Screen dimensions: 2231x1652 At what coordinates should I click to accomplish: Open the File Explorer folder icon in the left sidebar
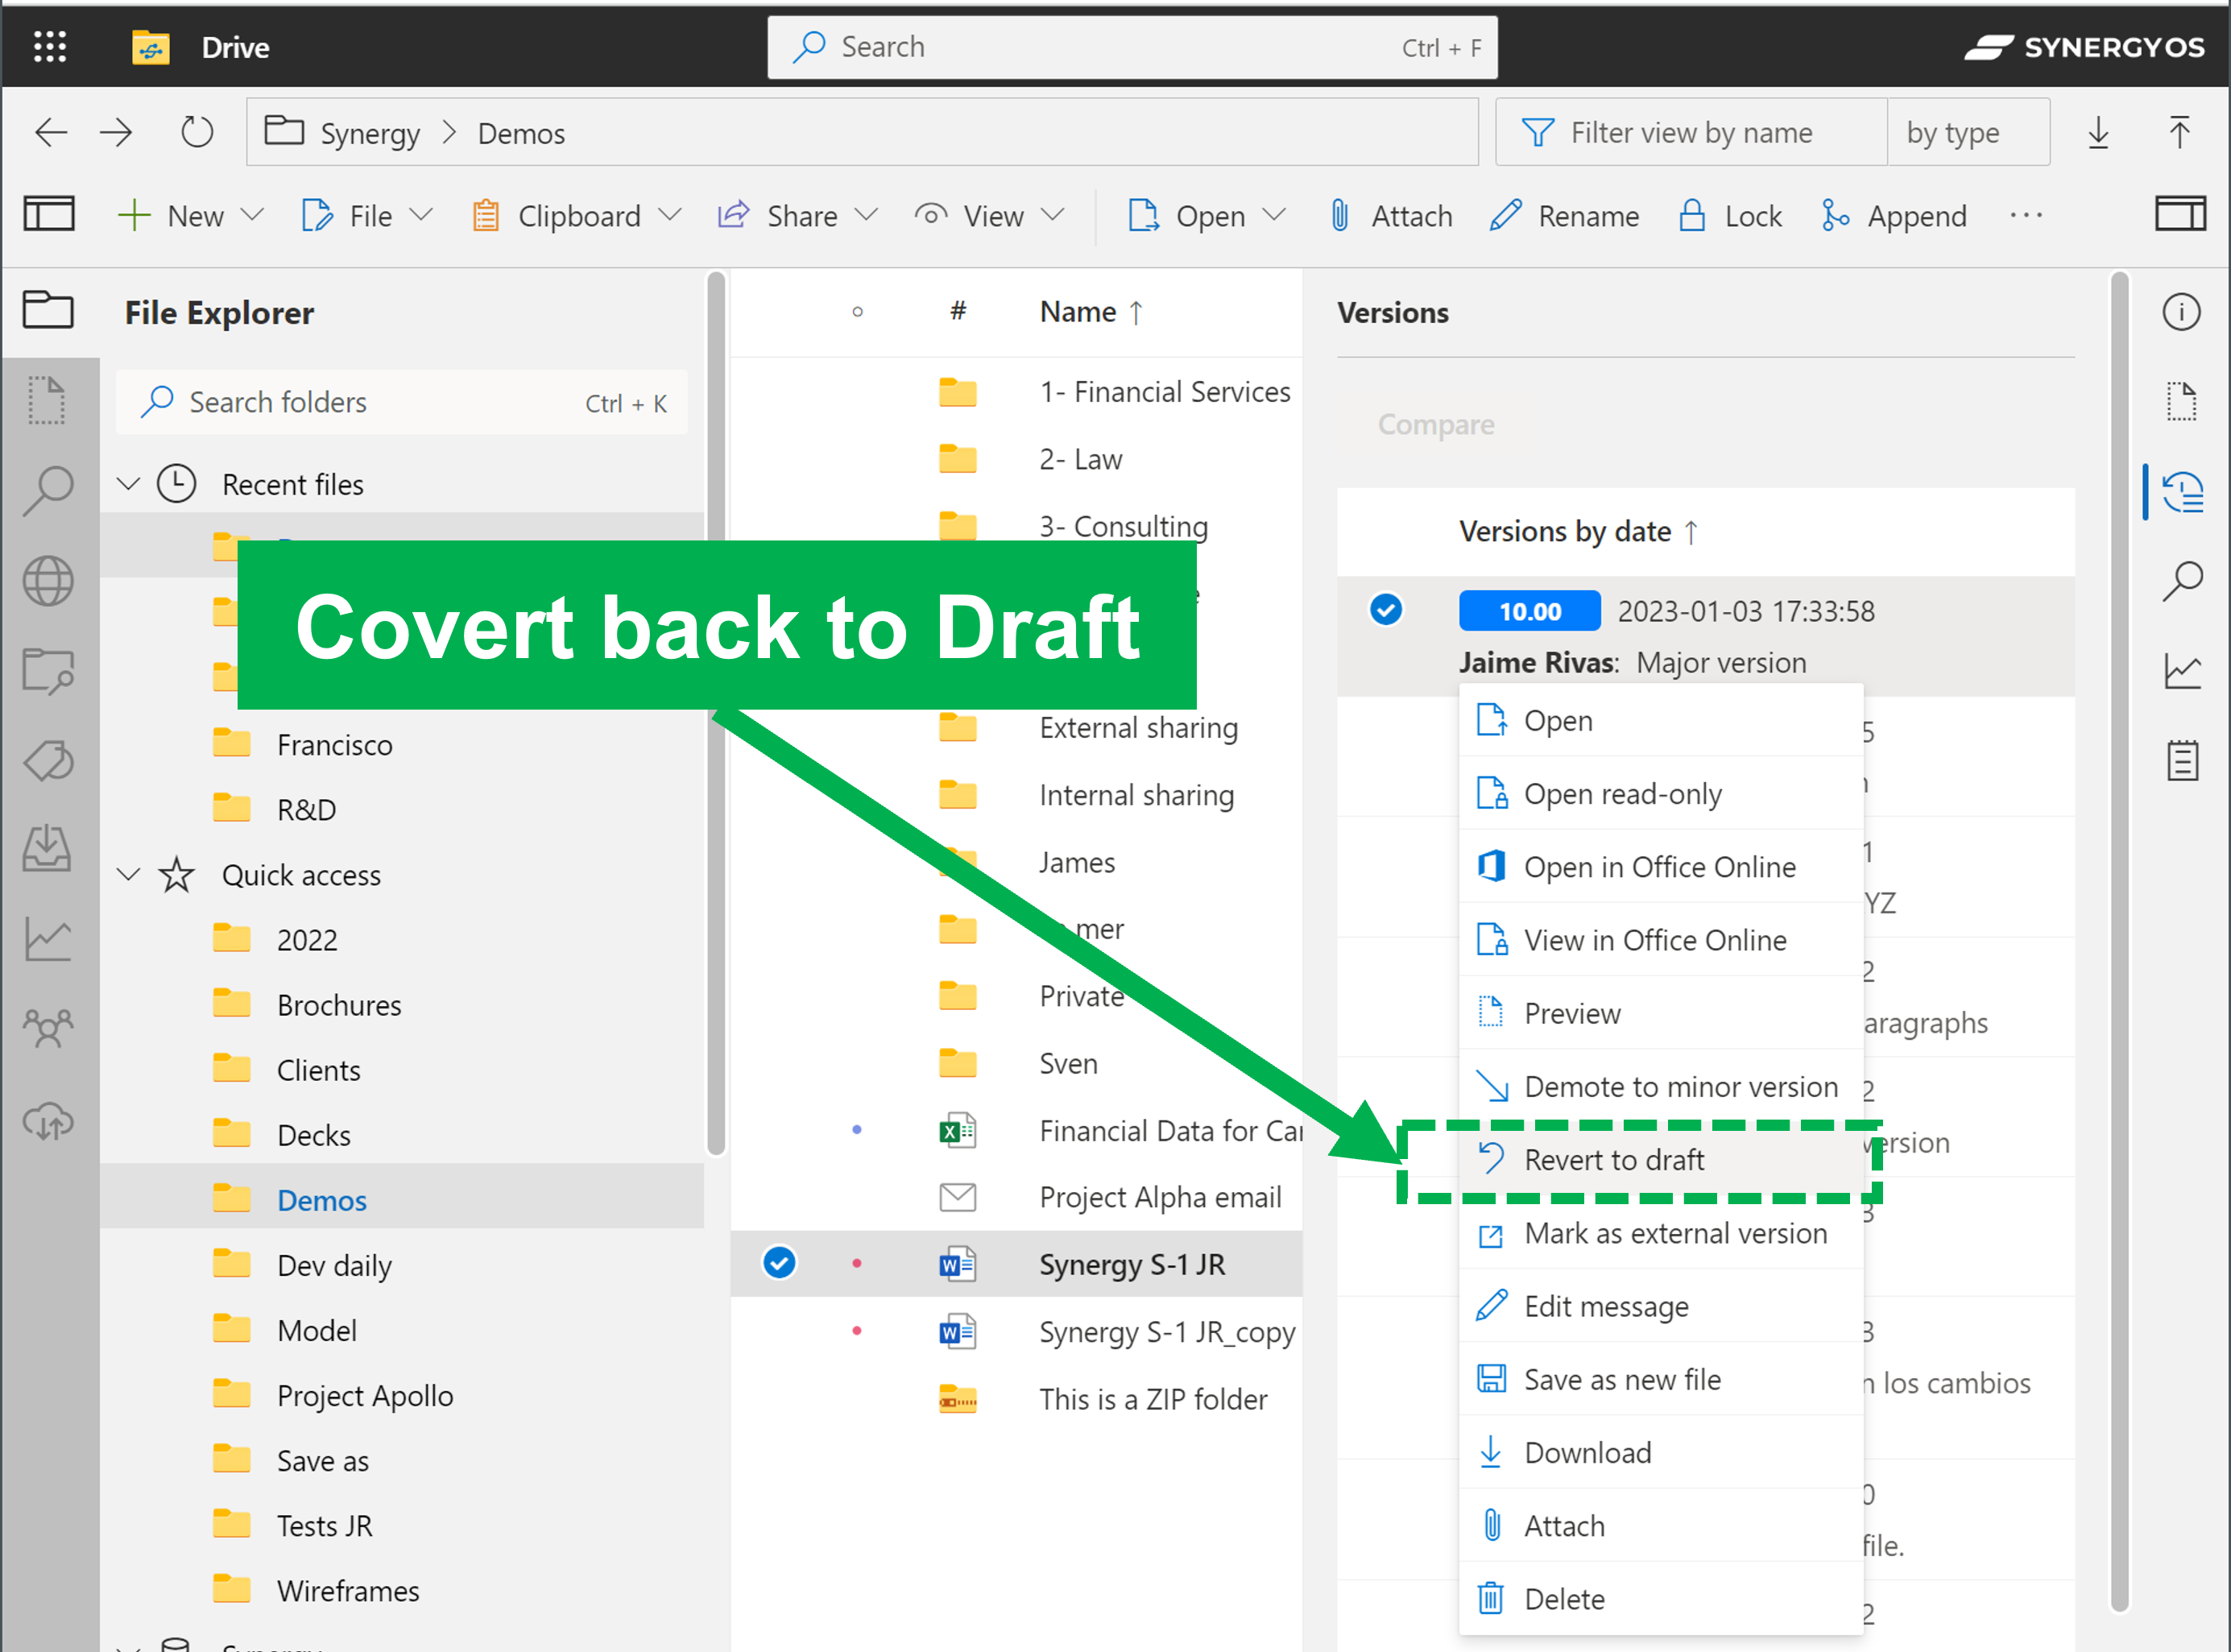coord(48,310)
